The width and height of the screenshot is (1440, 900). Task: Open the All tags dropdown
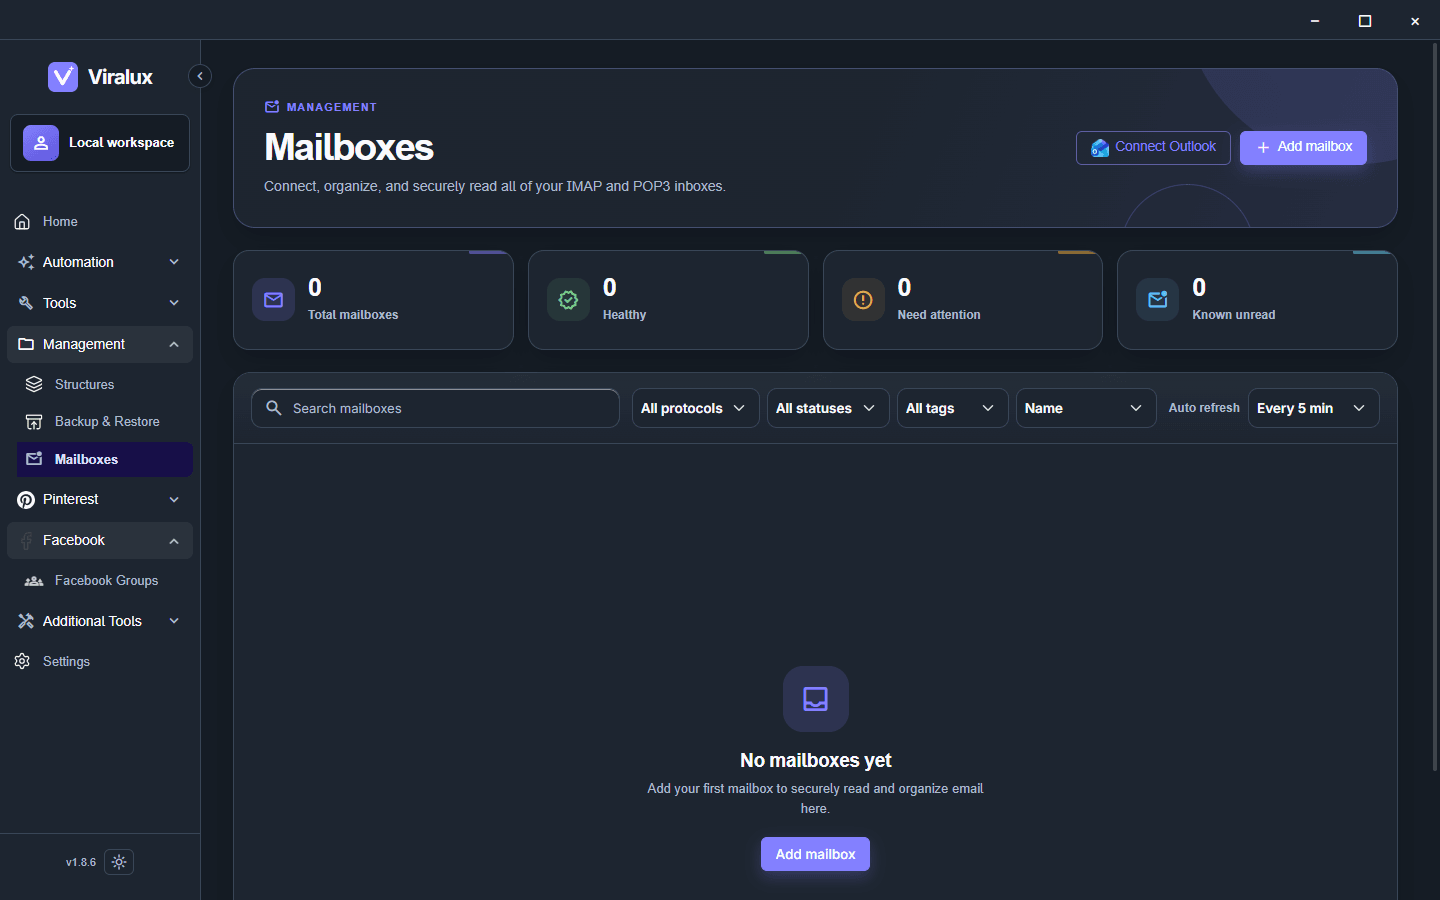coord(952,408)
